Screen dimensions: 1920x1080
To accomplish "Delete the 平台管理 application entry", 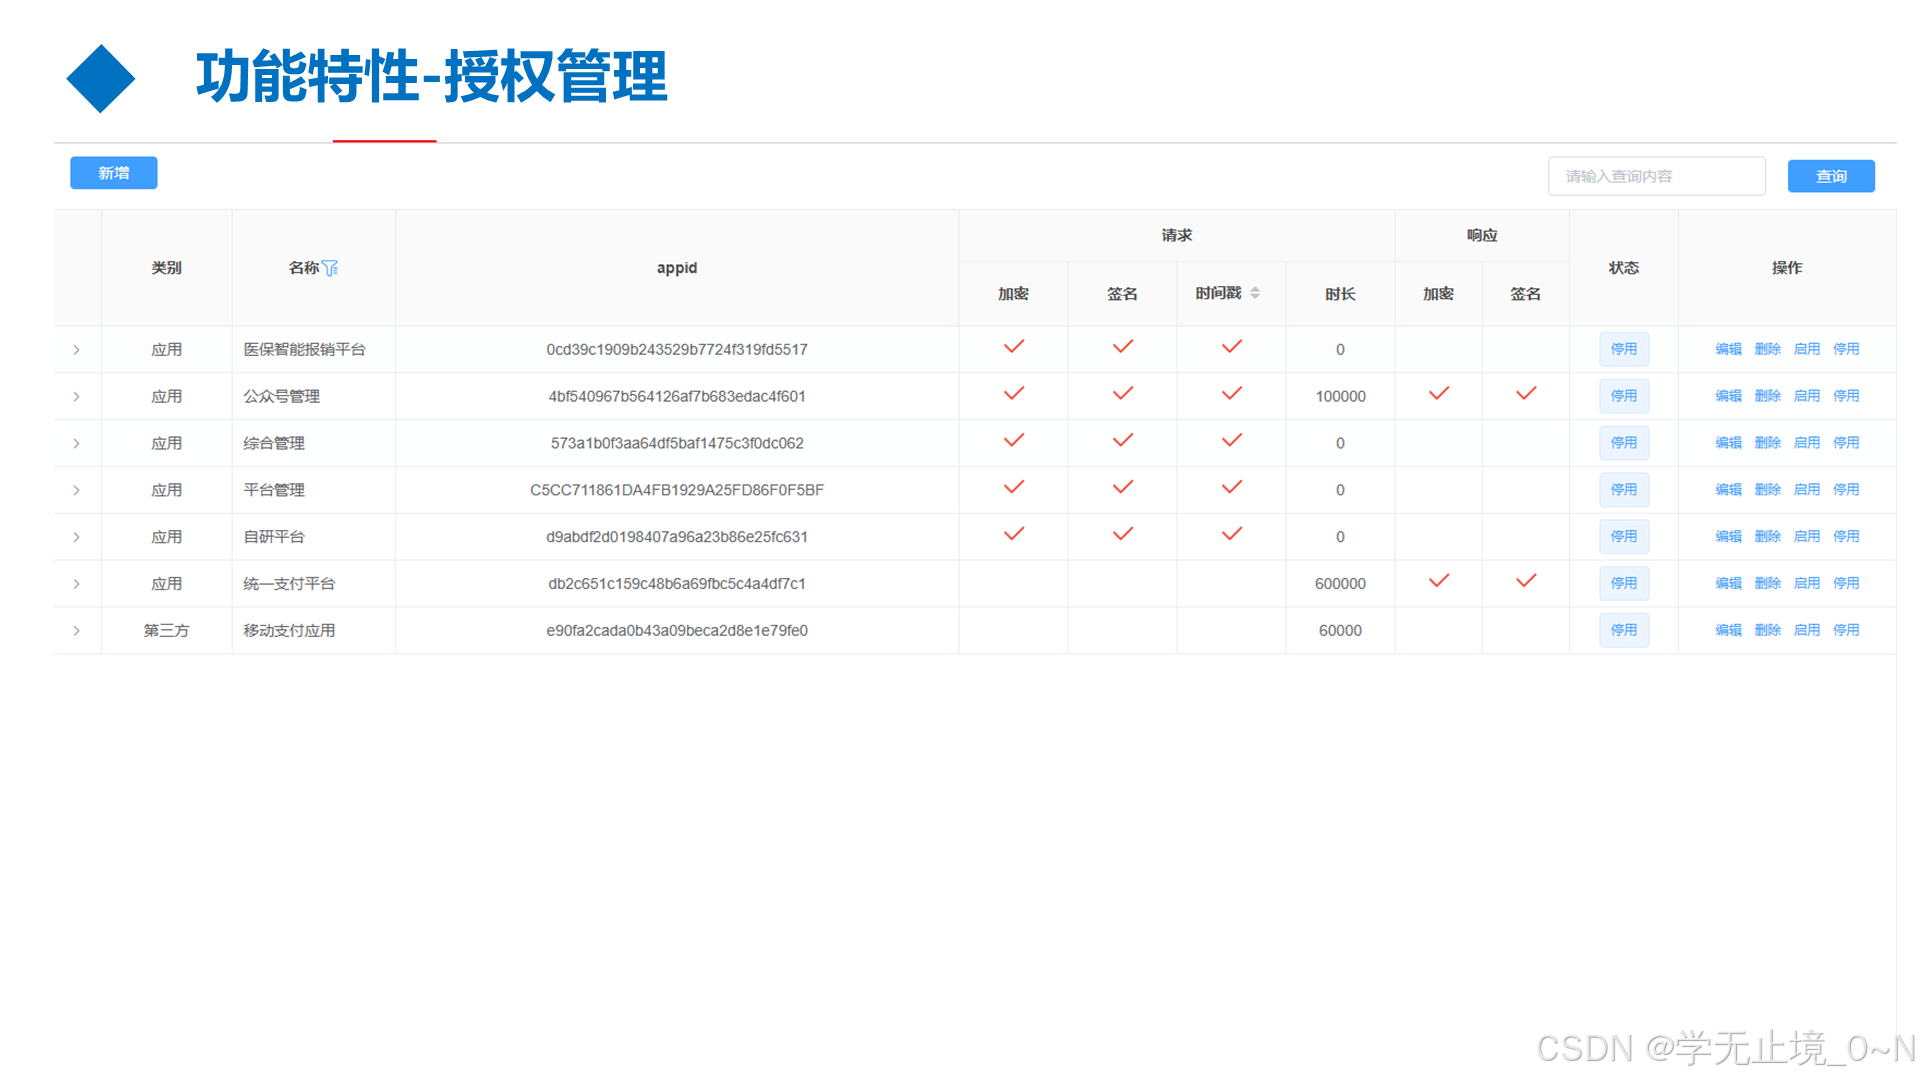I will tap(1767, 490).
